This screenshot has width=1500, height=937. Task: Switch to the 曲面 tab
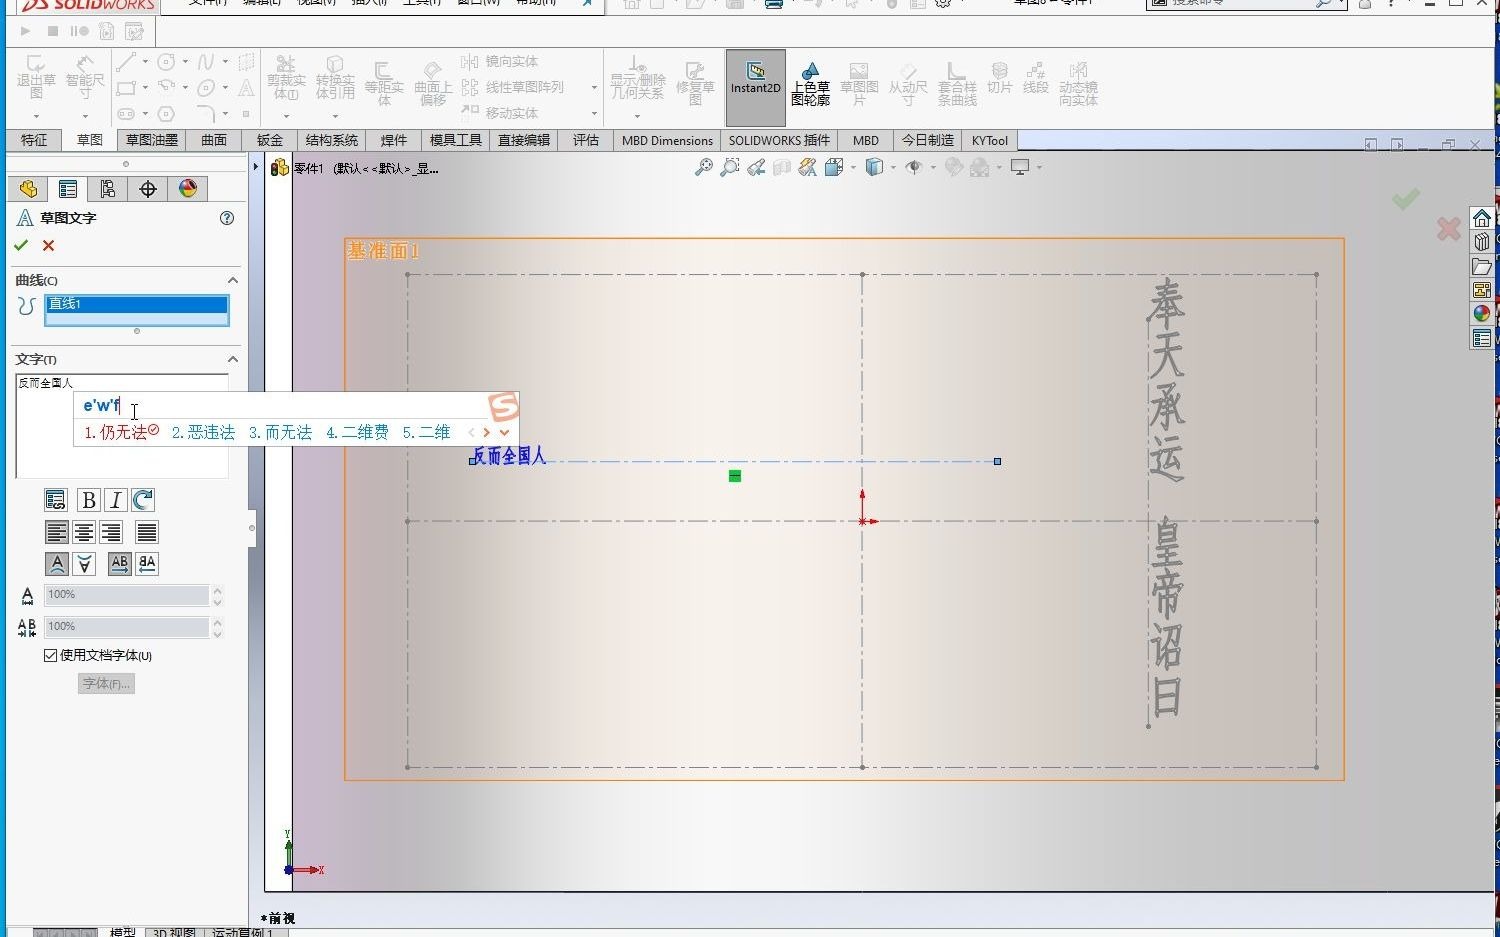tap(214, 140)
